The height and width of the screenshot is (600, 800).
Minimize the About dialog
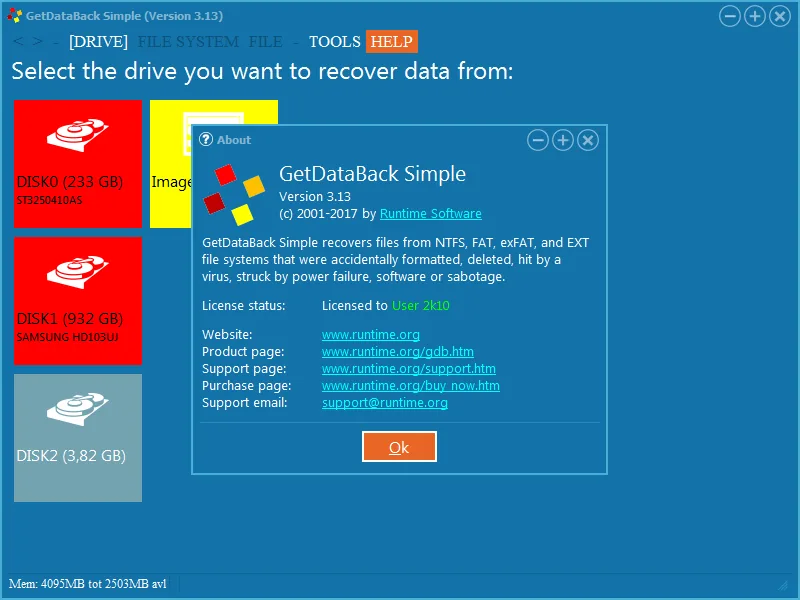click(538, 140)
